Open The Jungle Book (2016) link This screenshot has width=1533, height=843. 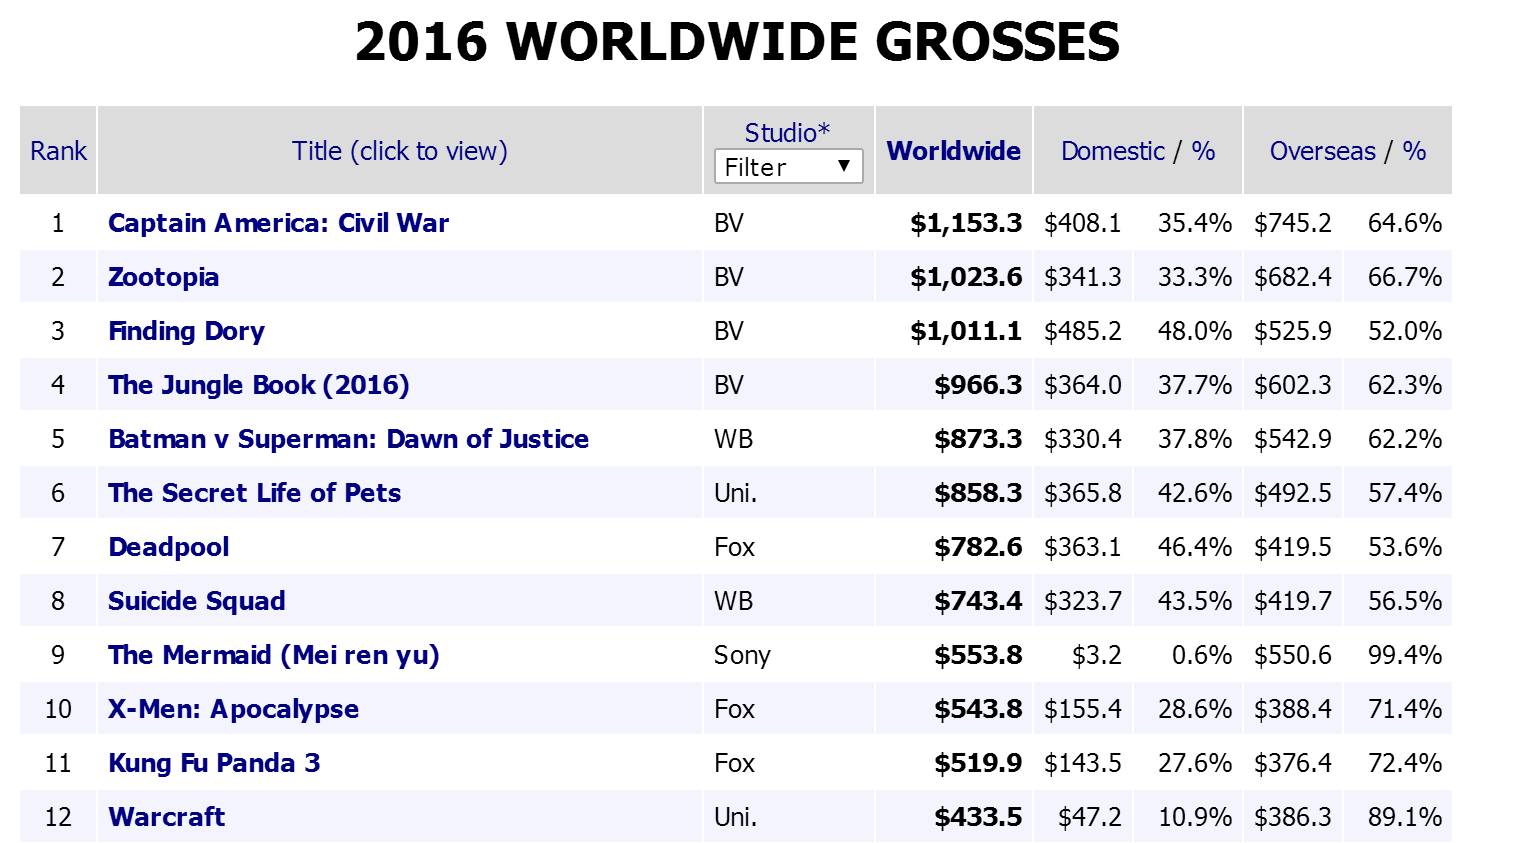pos(258,385)
